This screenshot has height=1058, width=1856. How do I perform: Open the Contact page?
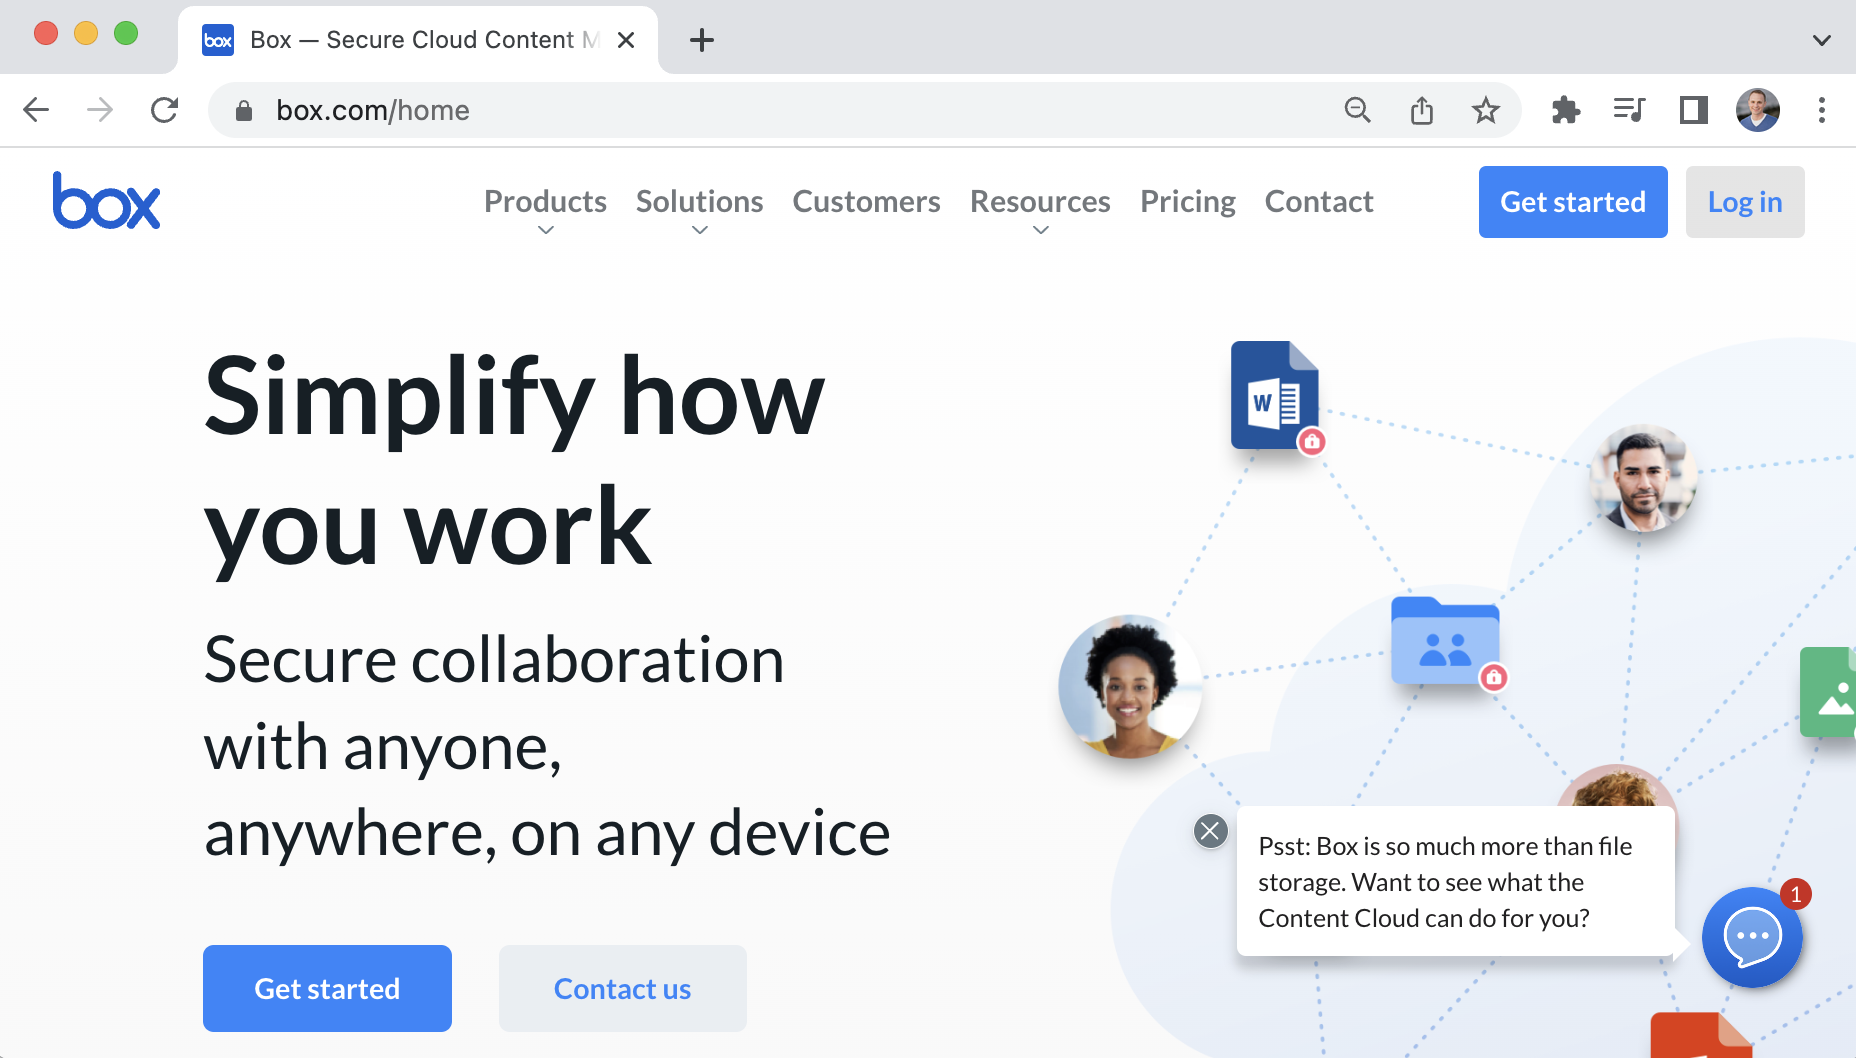pos(1319,202)
